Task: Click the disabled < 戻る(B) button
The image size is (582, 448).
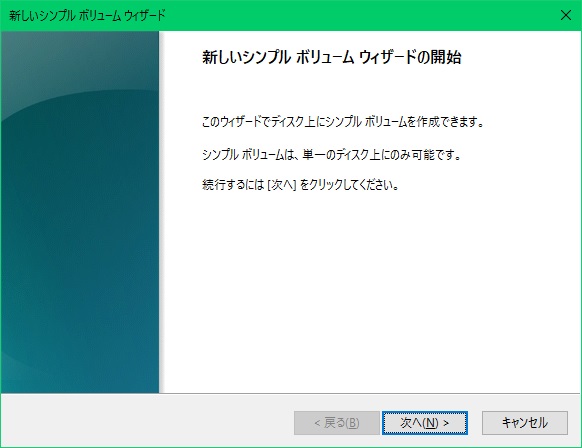Action: click(337, 423)
